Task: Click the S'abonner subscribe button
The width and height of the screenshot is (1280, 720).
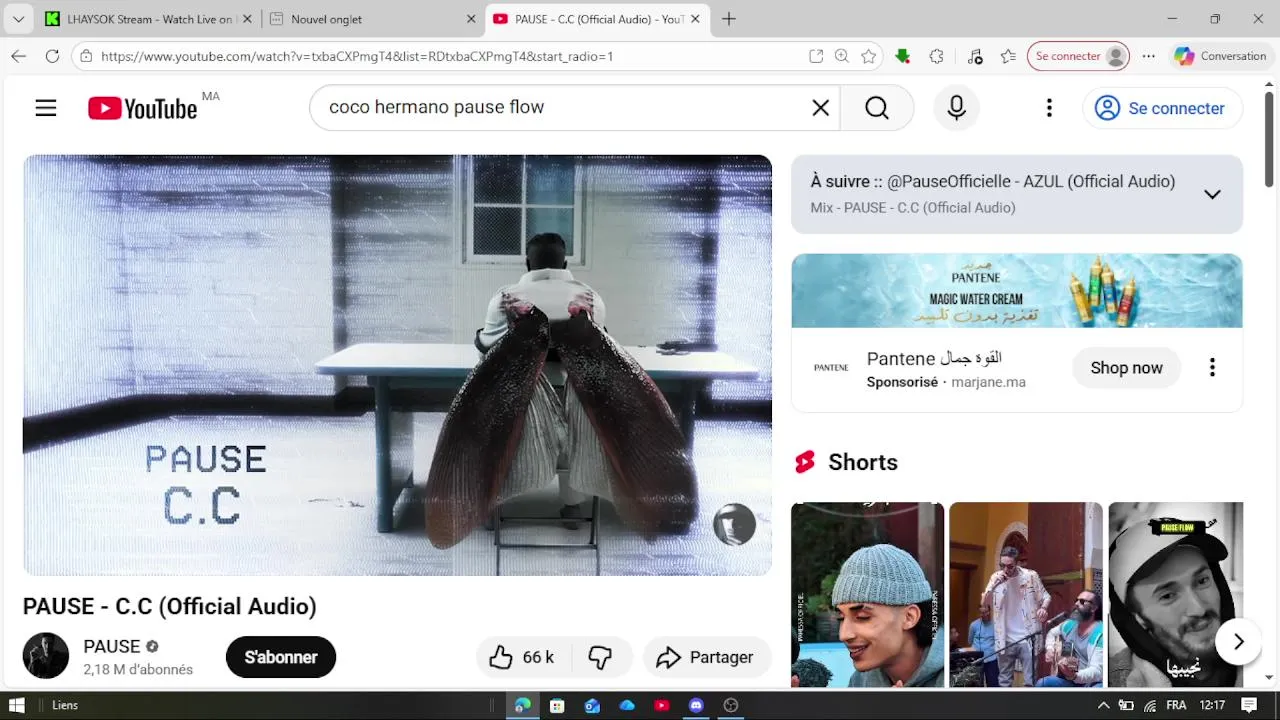Action: coord(281,657)
